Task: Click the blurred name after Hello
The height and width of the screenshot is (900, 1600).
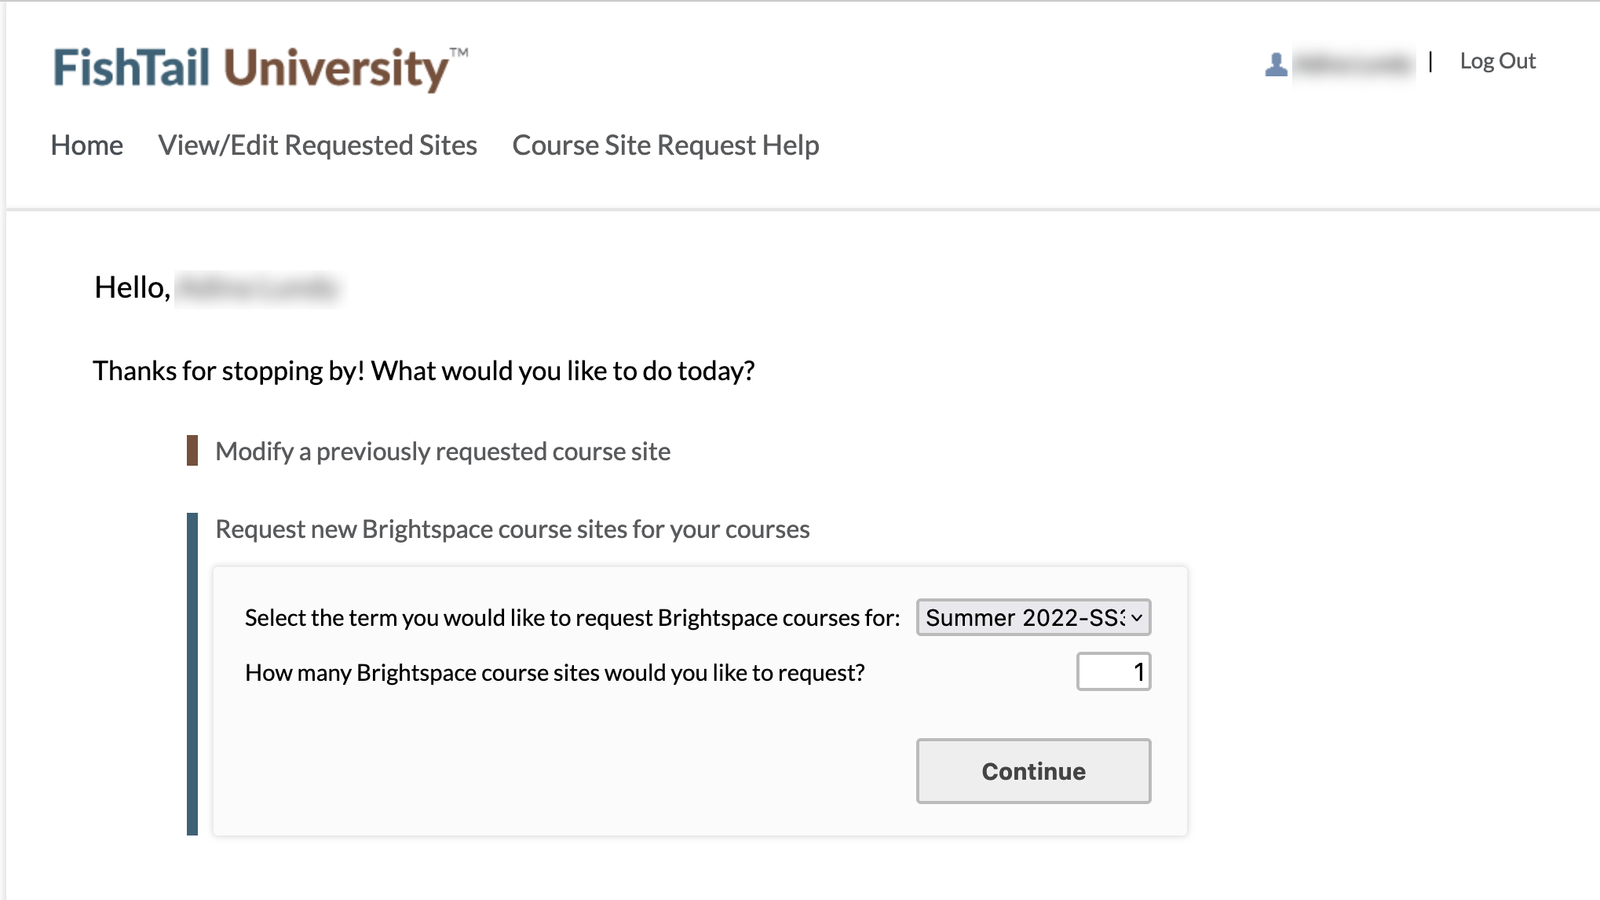Action: click(257, 288)
